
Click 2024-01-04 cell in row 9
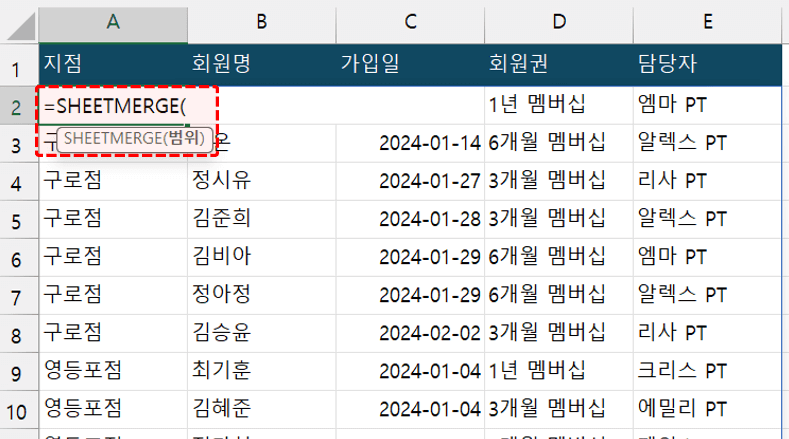[x=410, y=372]
